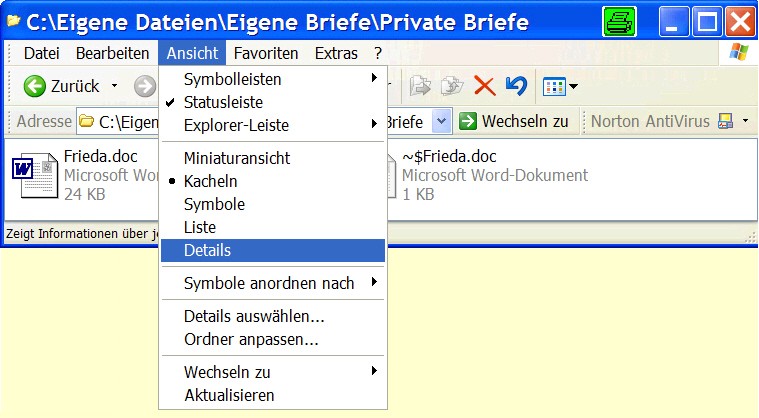Image resolution: width=759 pixels, height=418 pixels.
Task: Switch to Details view
Action: [x=207, y=250]
